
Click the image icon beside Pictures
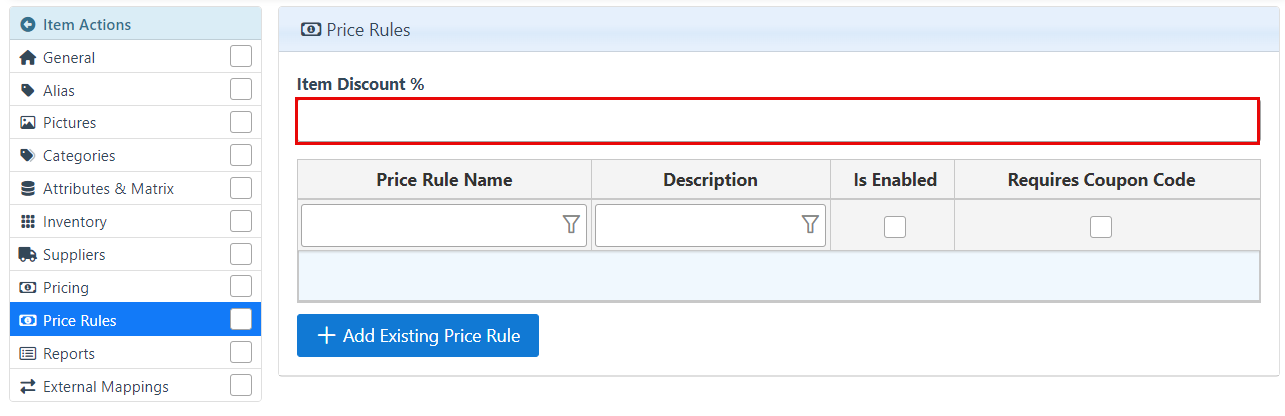[x=28, y=123]
